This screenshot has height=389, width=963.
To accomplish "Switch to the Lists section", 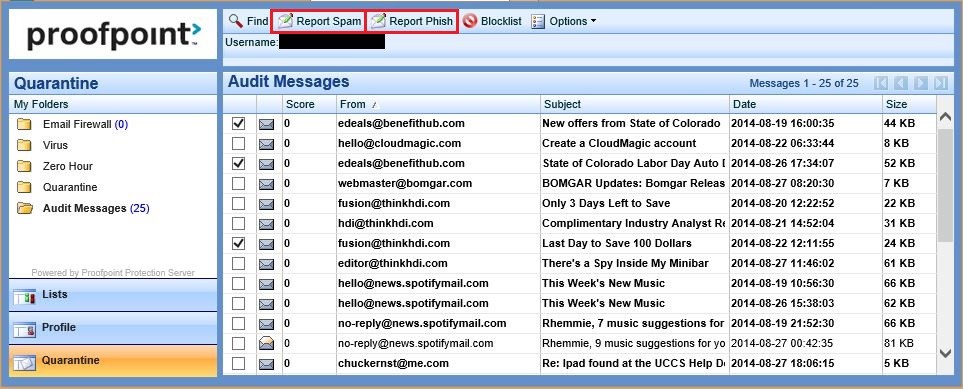I will point(113,295).
